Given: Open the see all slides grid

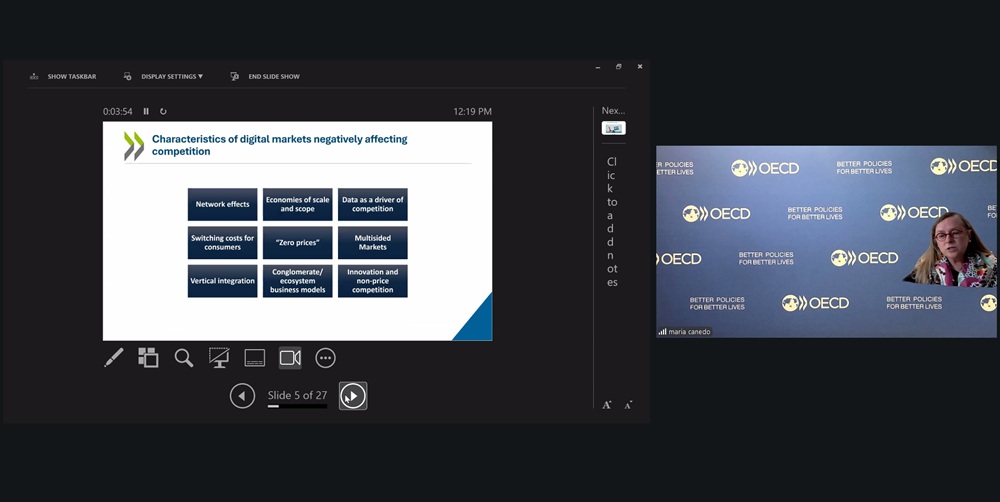Looking at the screenshot, I should point(148,358).
